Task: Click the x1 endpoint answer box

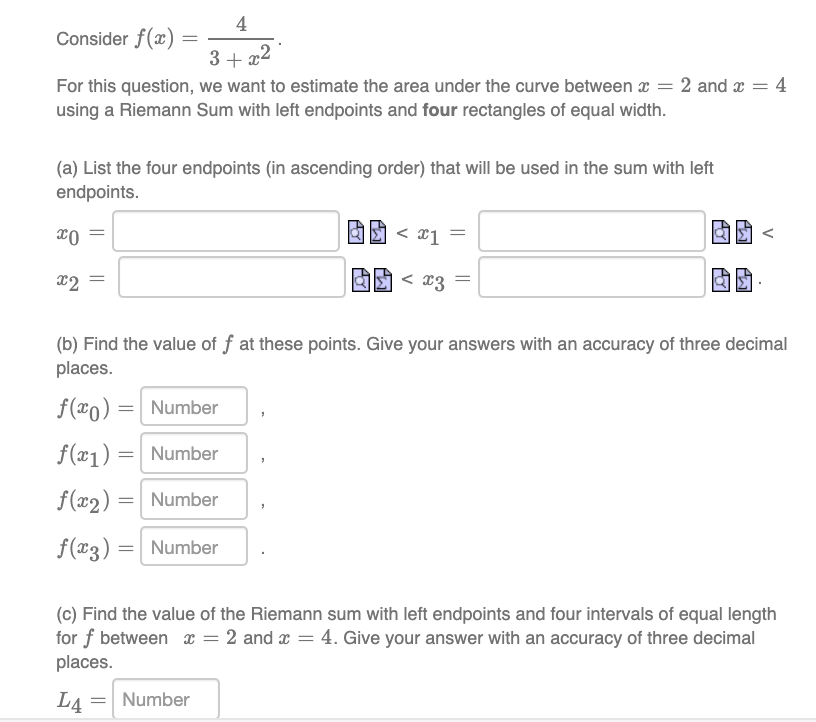Action: coord(590,232)
